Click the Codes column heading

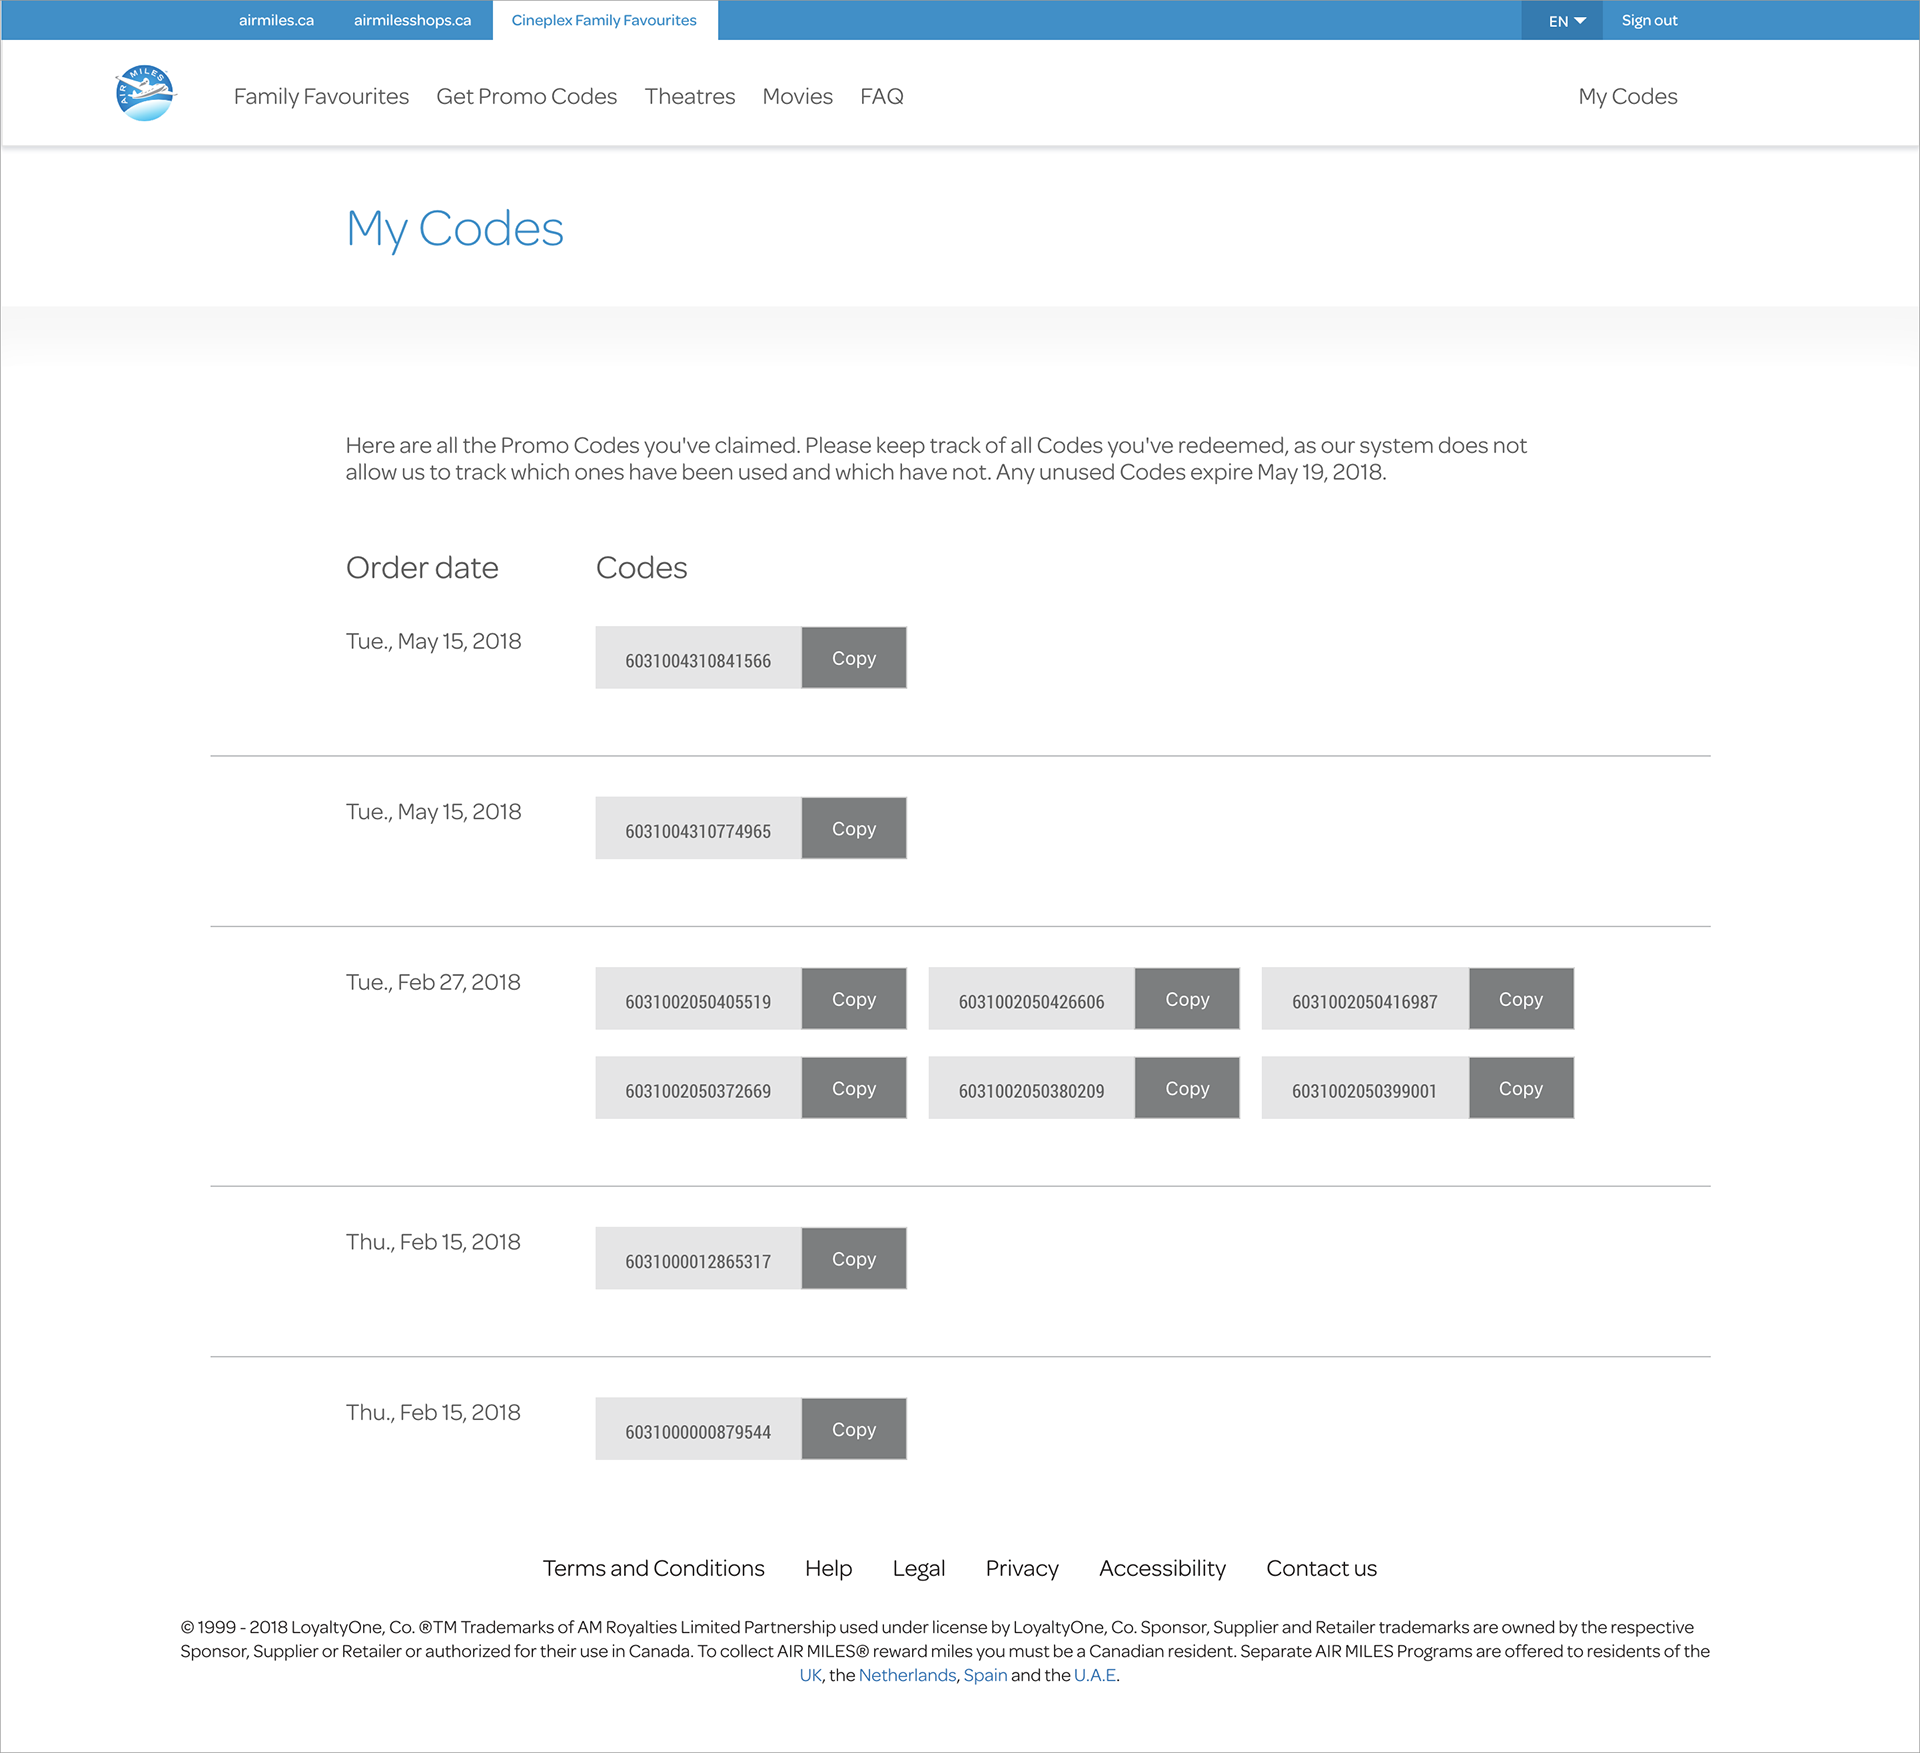(641, 567)
